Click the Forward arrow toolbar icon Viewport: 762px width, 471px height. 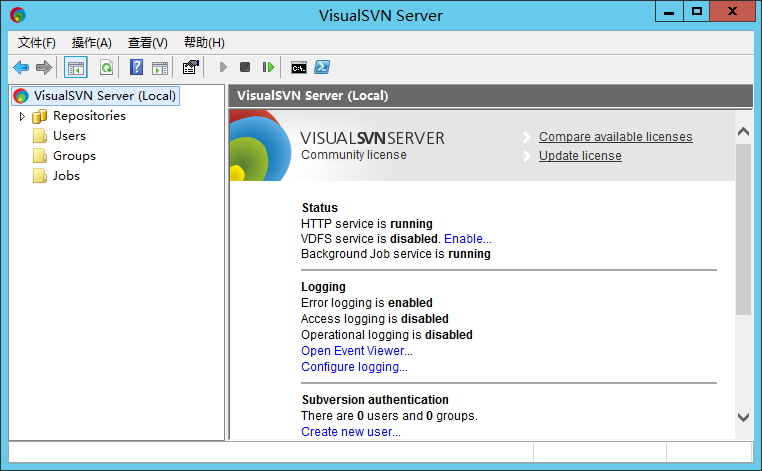pyautogui.click(x=44, y=67)
